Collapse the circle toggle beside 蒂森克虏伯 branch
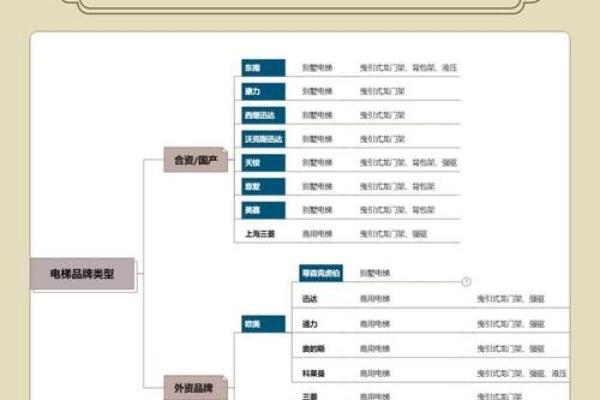Screen dimensions: 600x400 click(466, 282)
